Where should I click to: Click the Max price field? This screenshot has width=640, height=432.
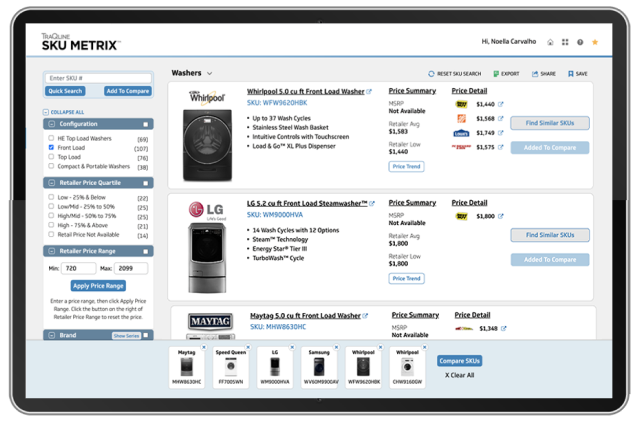(131, 268)
